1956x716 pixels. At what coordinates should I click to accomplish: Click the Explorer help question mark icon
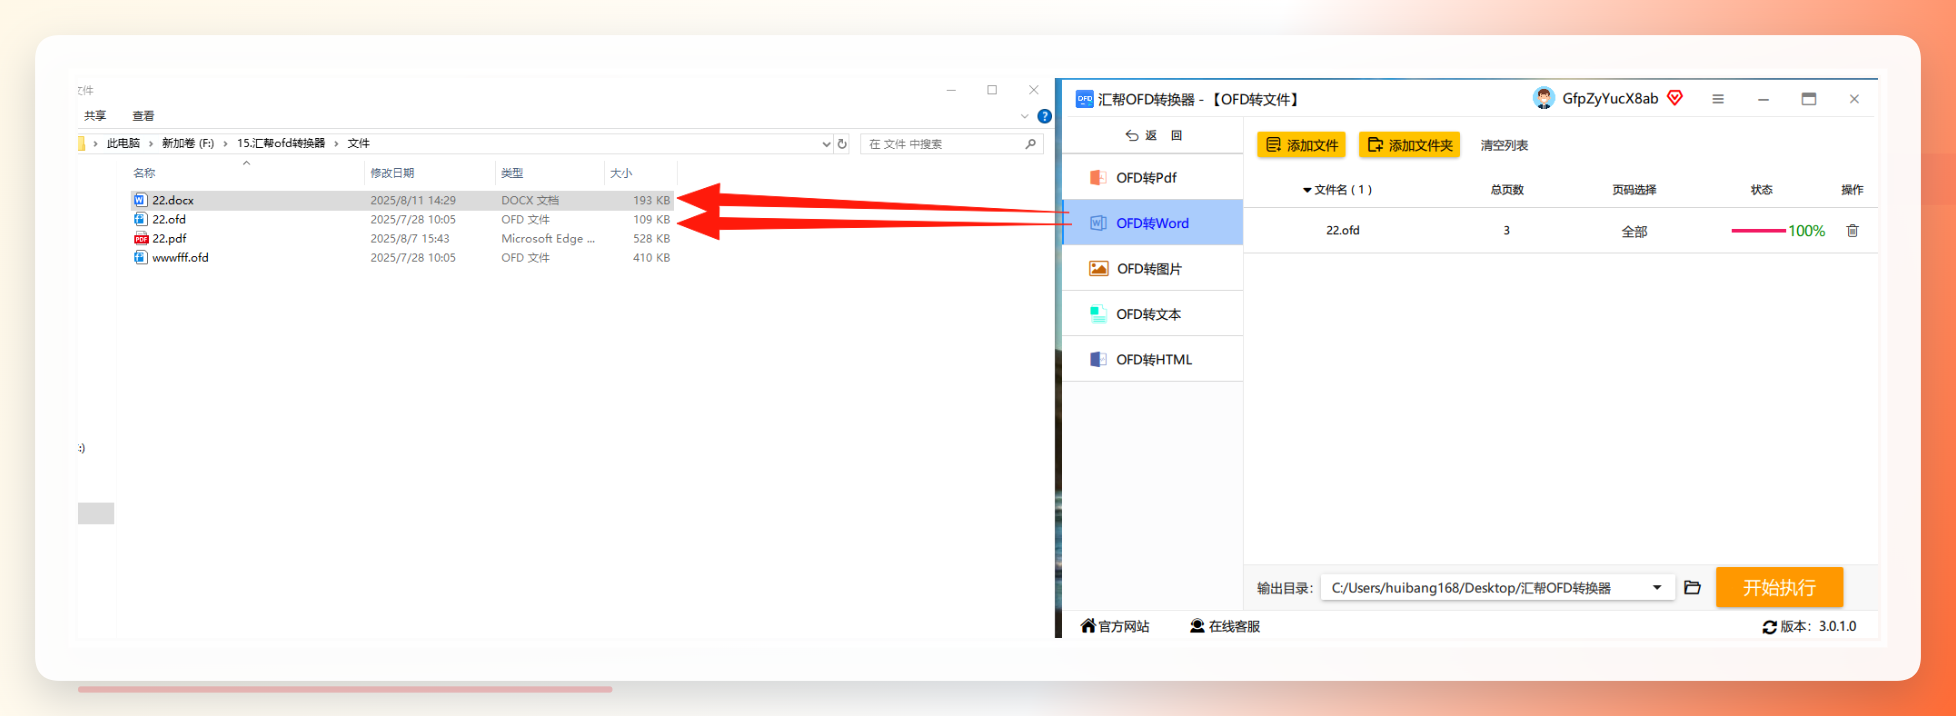(x=1044, y=116)
